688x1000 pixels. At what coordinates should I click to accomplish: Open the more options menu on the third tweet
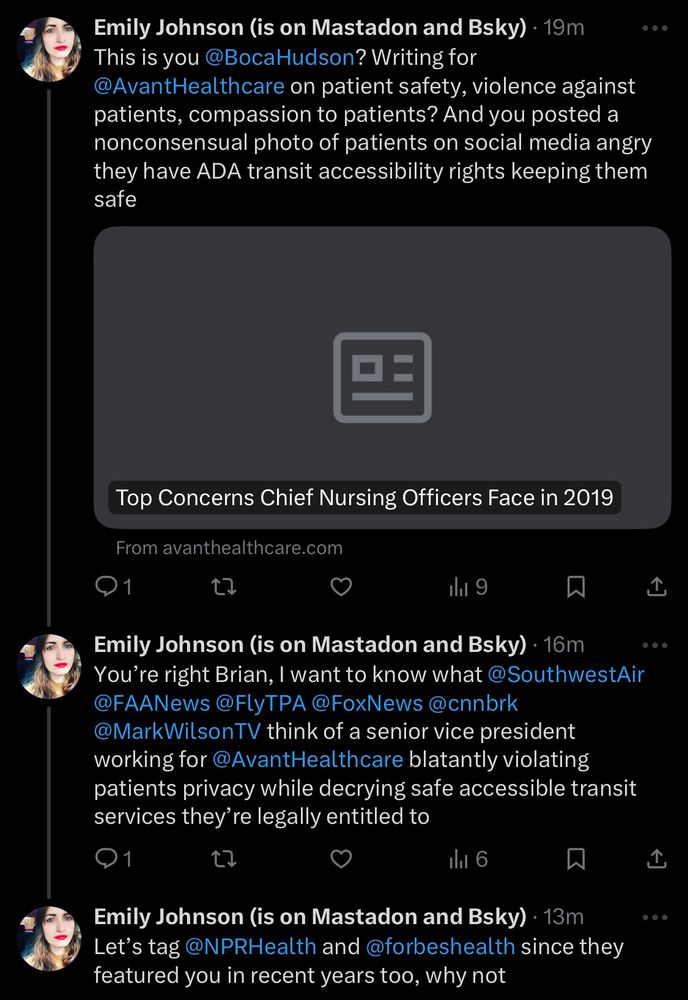click(657, 917)
